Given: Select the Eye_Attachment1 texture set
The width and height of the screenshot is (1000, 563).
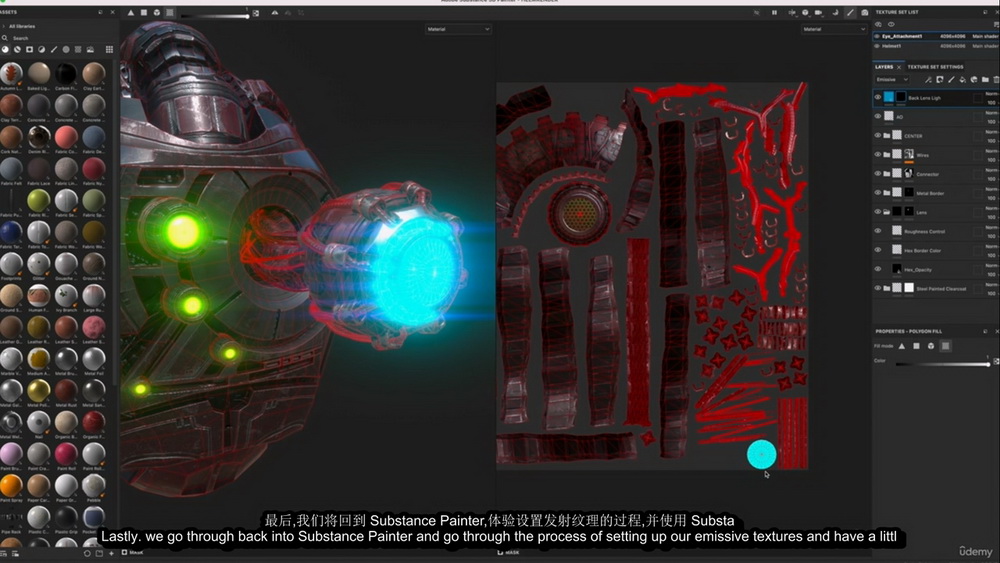Looking at the screenshot, I should point(936,36).
